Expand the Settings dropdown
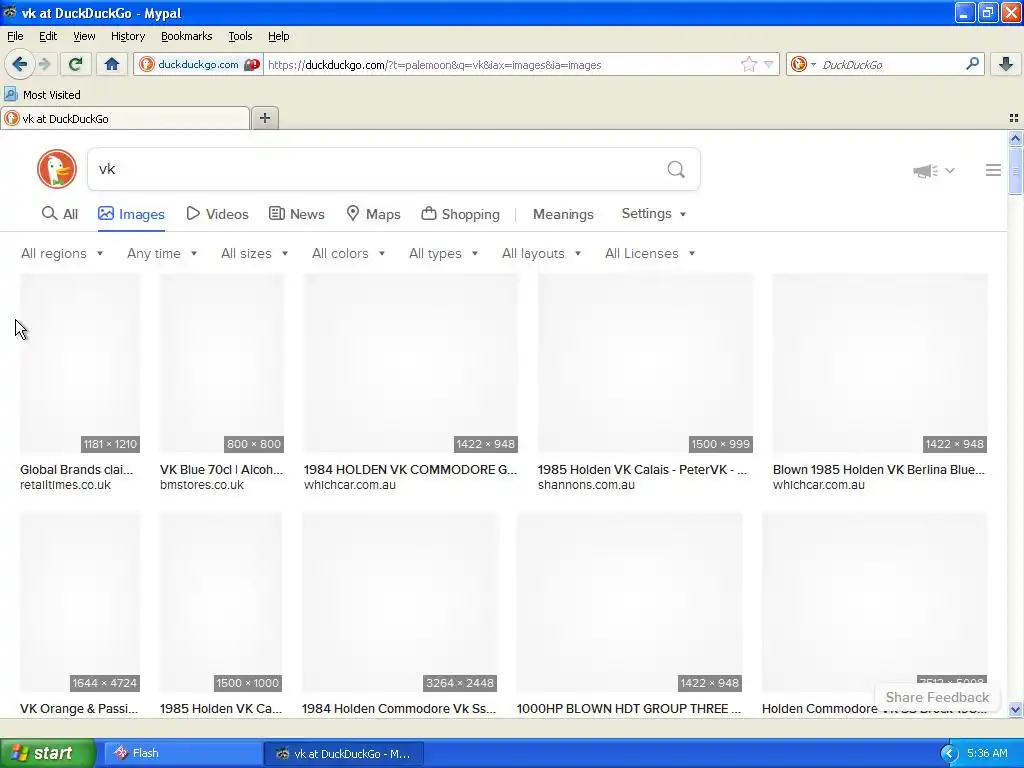1024x768 pixels. (654, 214)
